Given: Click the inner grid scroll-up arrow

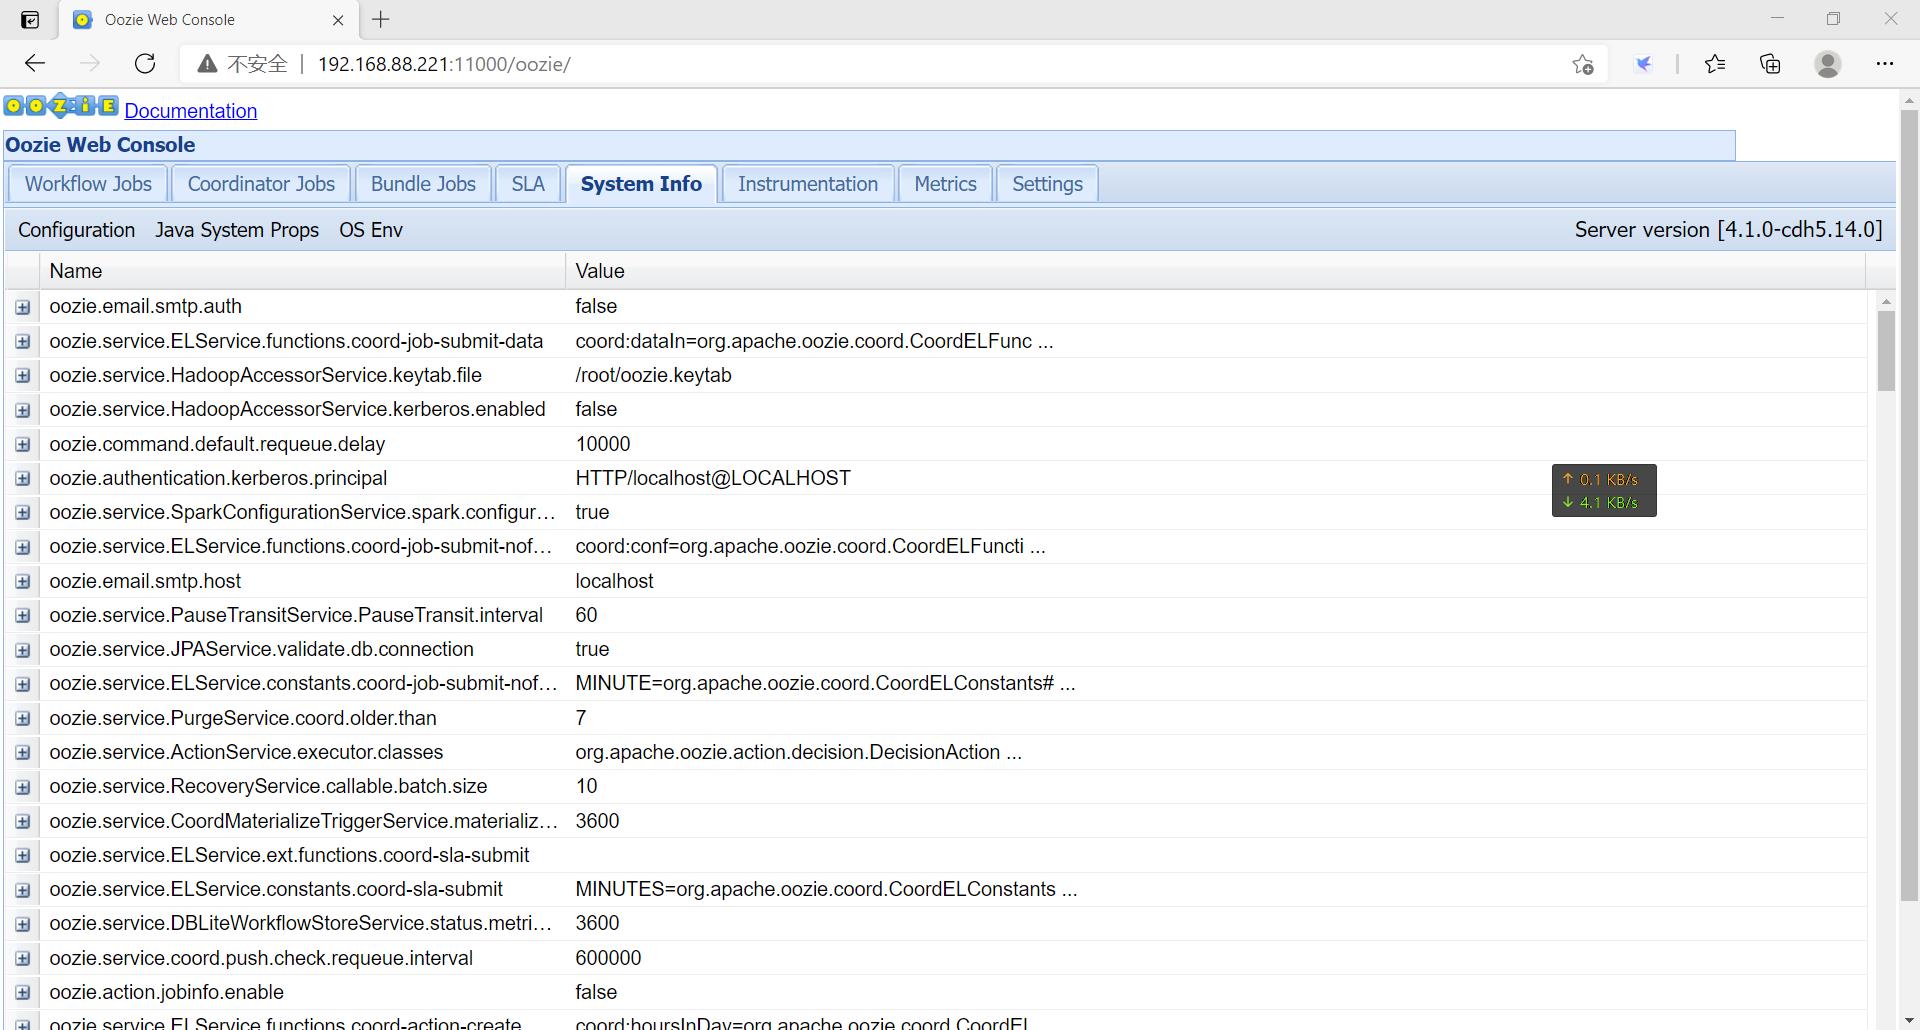Looking at the screenshot, I should pos(1886,301).
